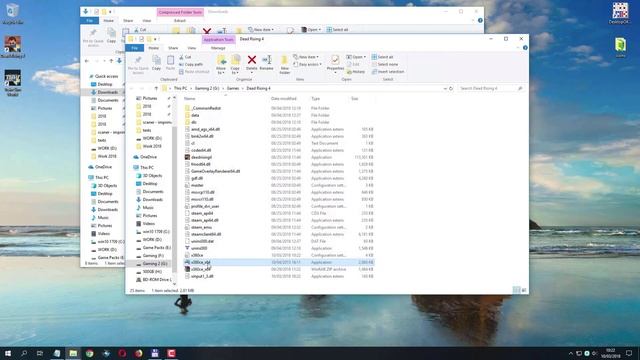
Task: Click Gaming 2 (G:) in the address breadcrumb
Action: coord(207,88)
